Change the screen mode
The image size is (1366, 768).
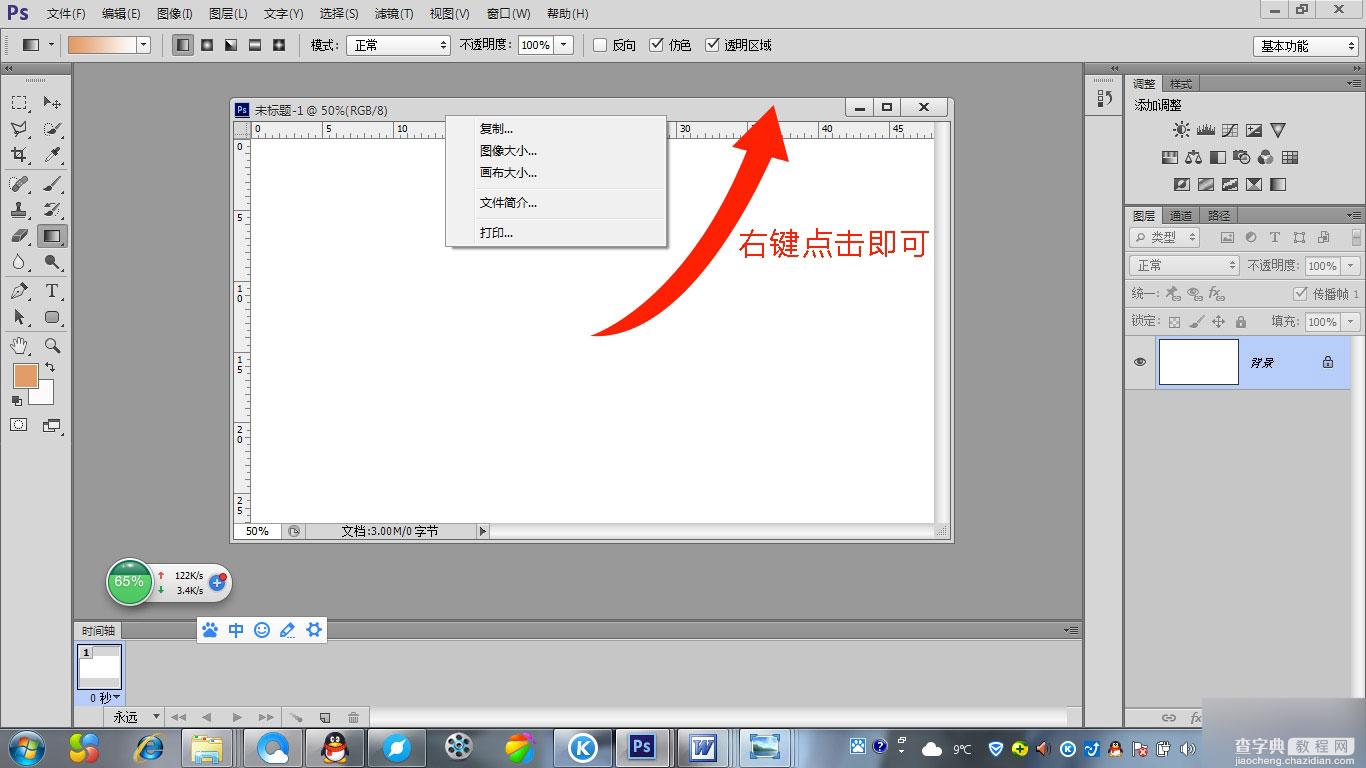click(52, 425)
